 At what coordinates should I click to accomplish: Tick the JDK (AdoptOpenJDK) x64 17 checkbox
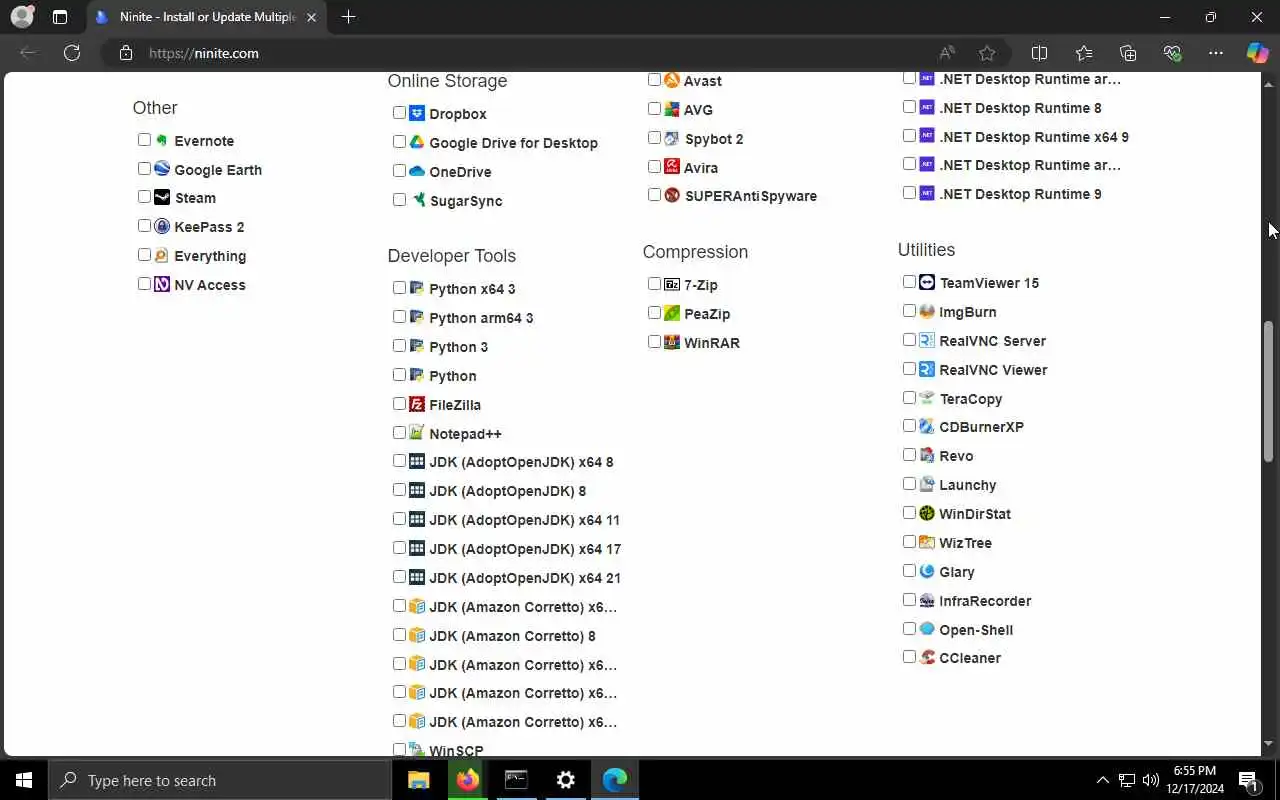click(x=399, y=548)
